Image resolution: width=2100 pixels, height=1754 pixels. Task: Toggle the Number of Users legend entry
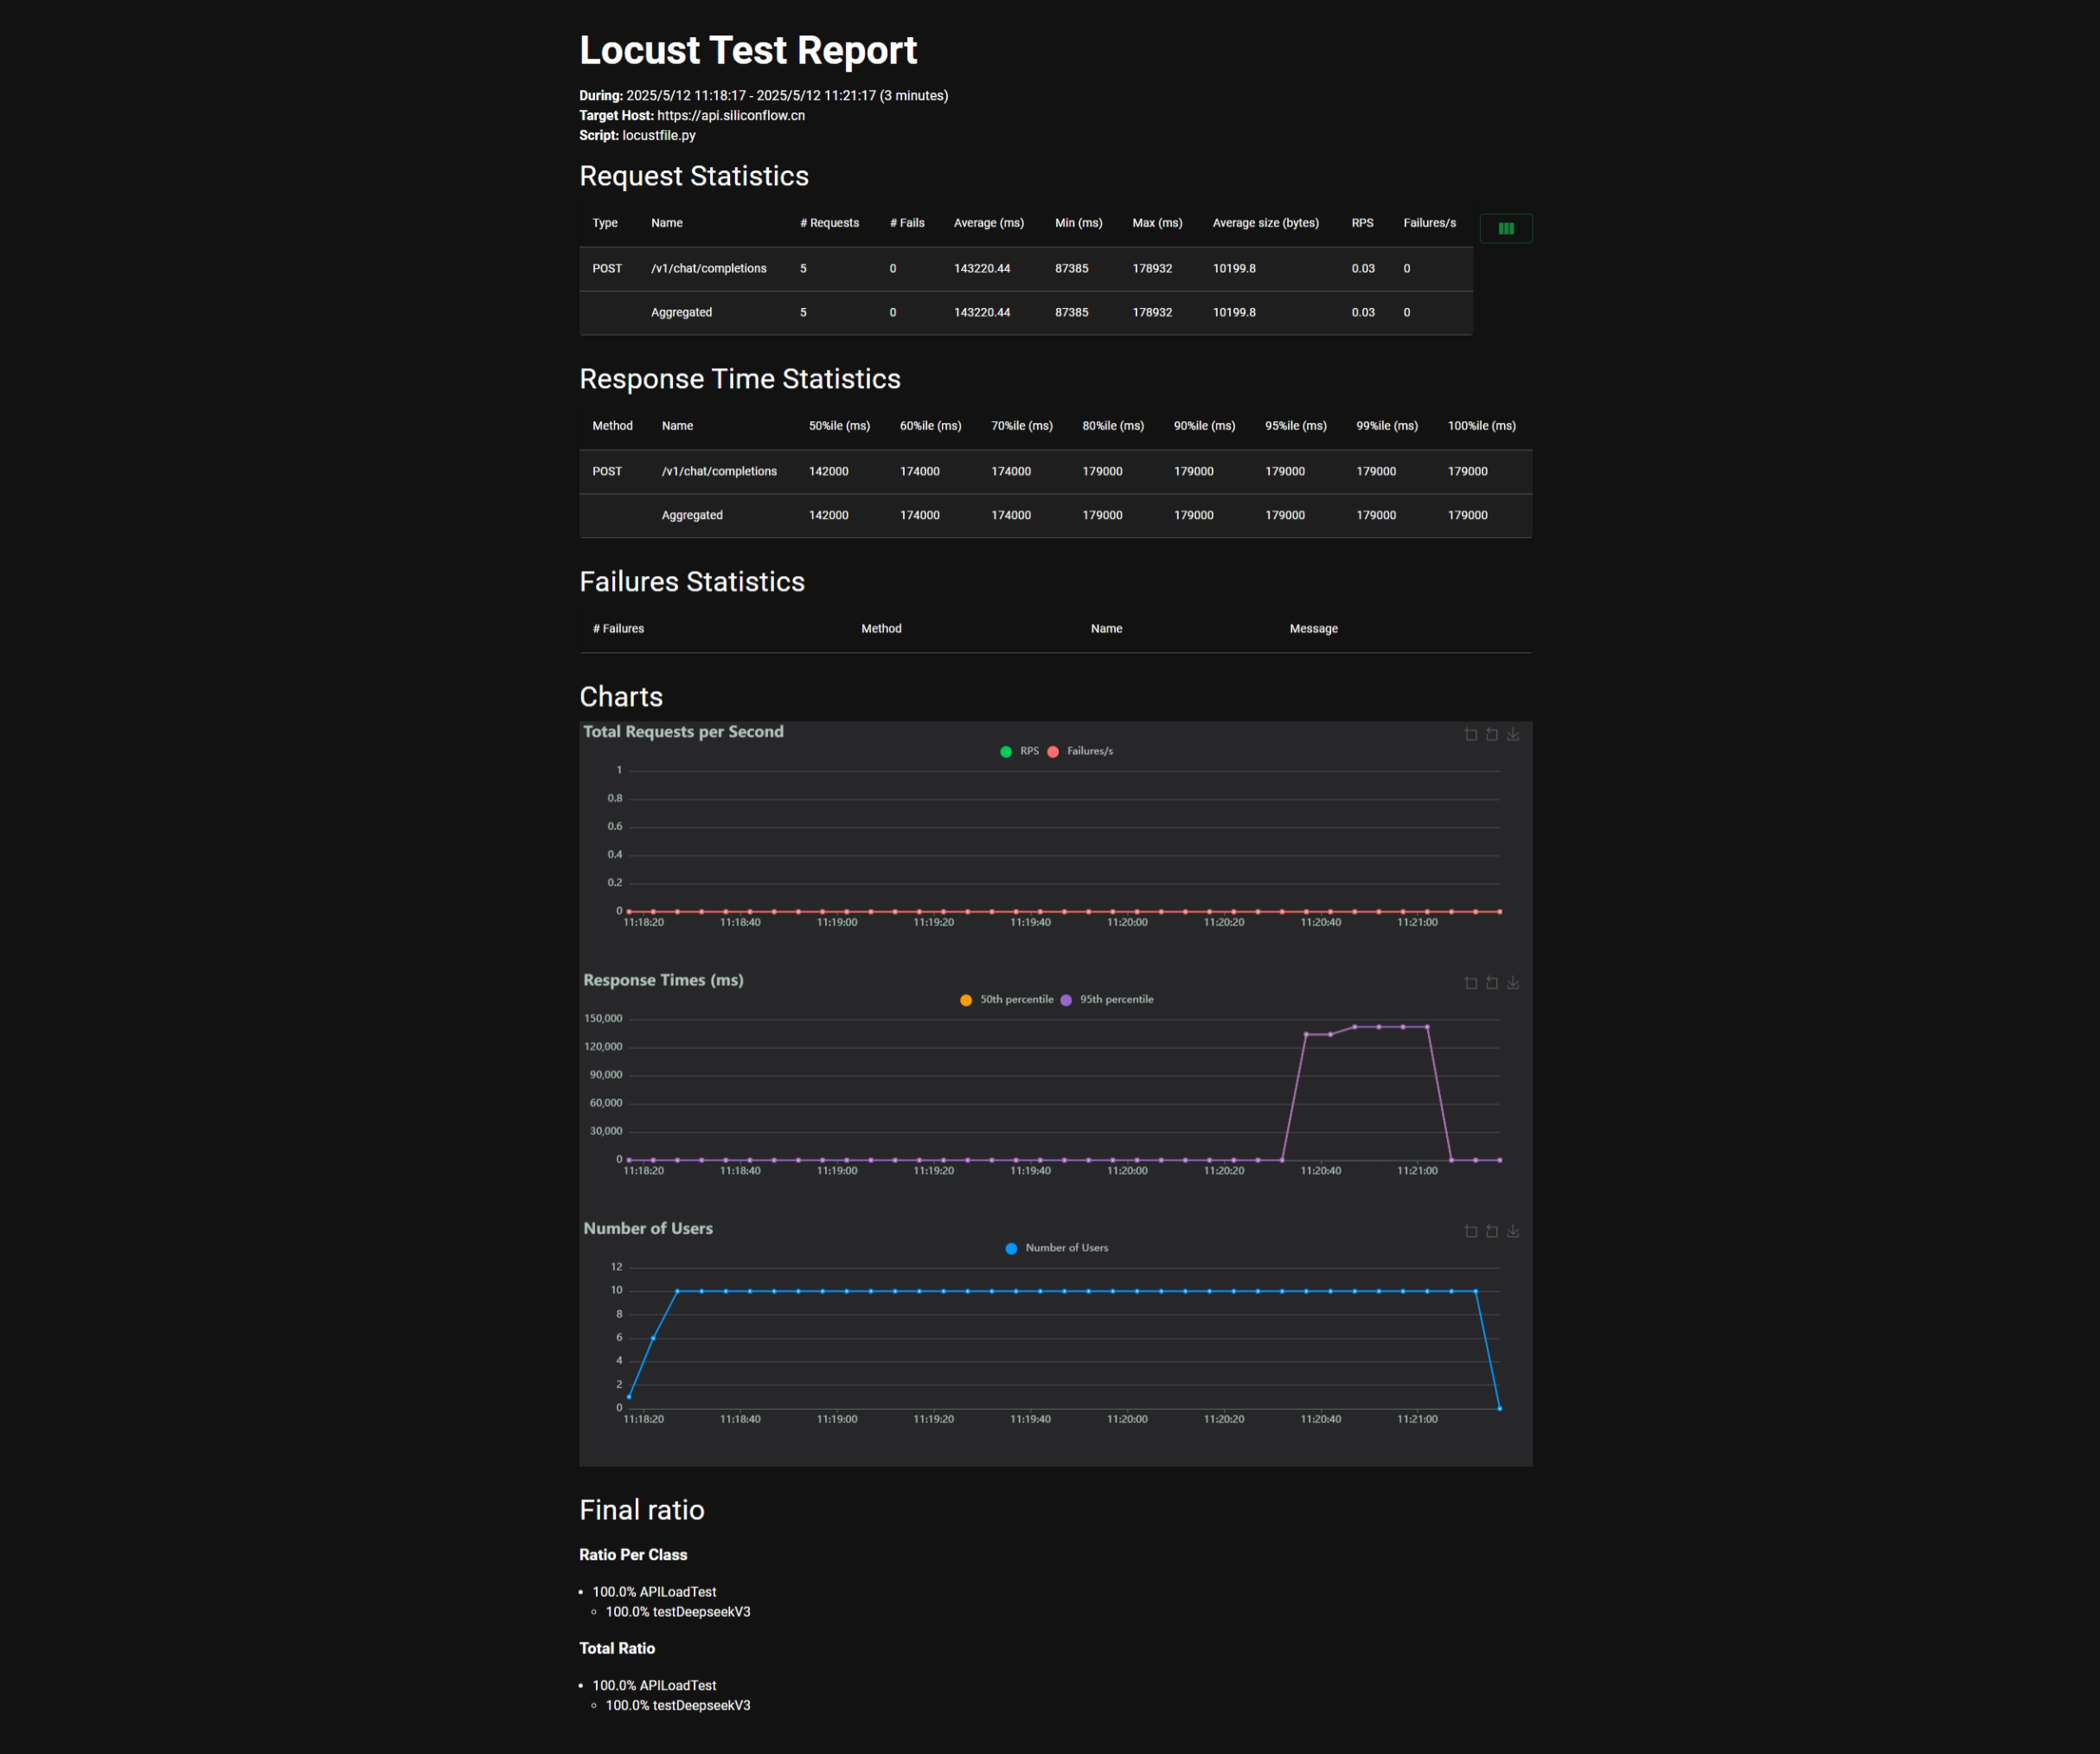1057,1248
